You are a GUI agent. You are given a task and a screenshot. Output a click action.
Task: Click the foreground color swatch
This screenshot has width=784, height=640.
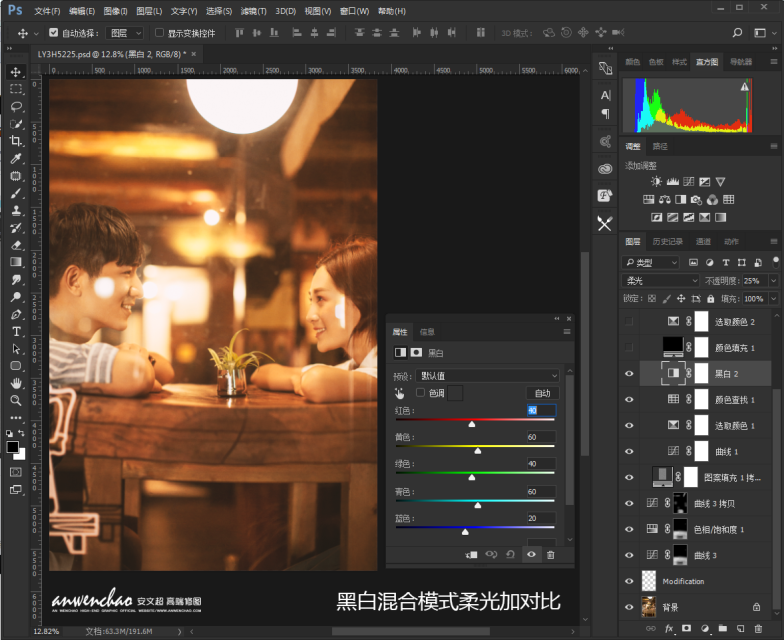tap(12, 446)
